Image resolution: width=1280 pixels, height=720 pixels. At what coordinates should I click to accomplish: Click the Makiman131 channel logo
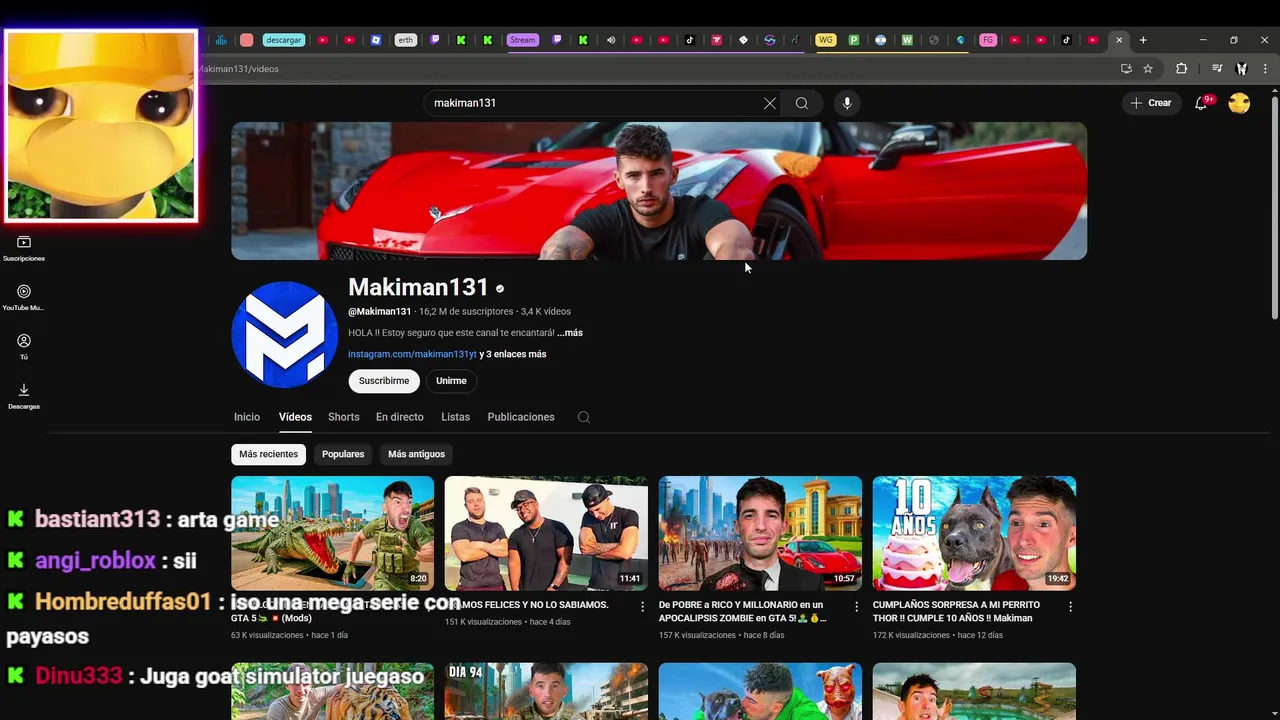[x=285, y=334]
